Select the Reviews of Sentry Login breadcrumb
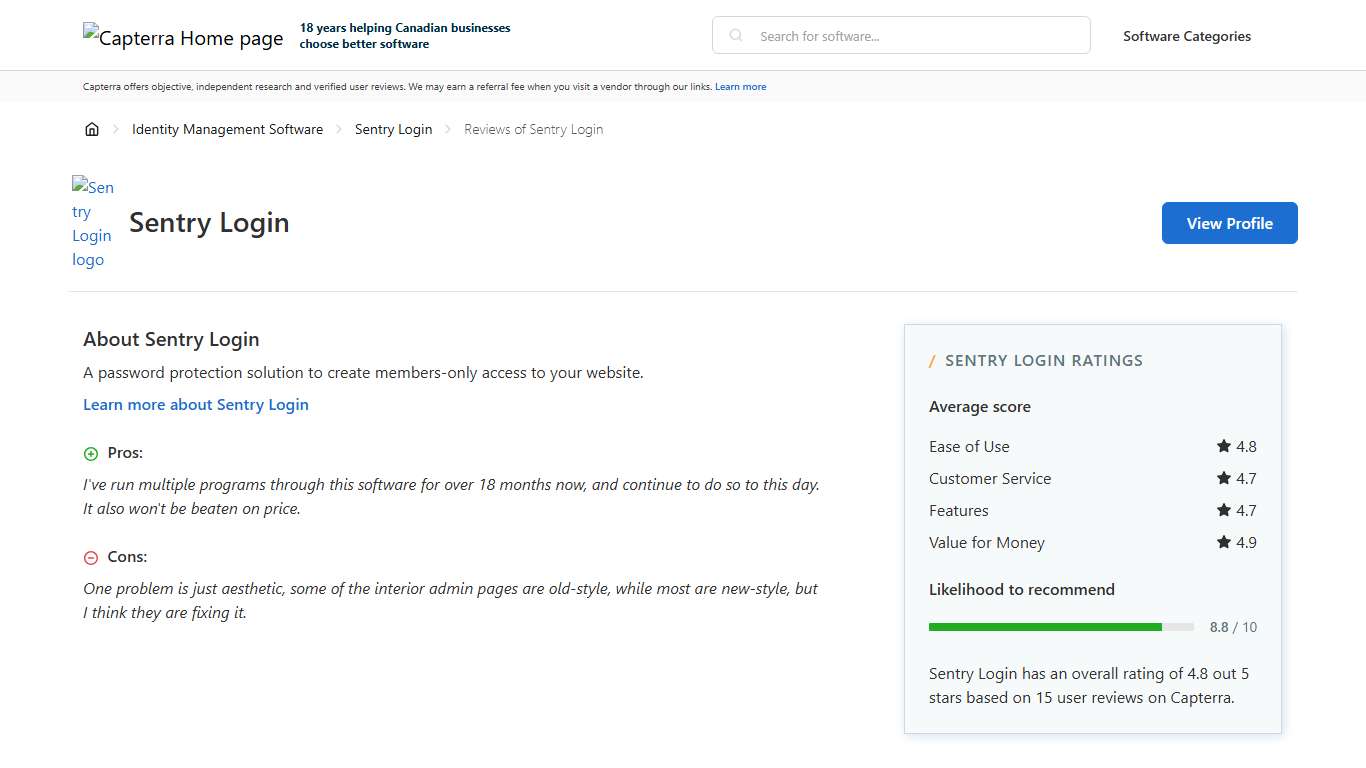The height and width of the screenshot is (768, 1366). [x=533, y=129]
